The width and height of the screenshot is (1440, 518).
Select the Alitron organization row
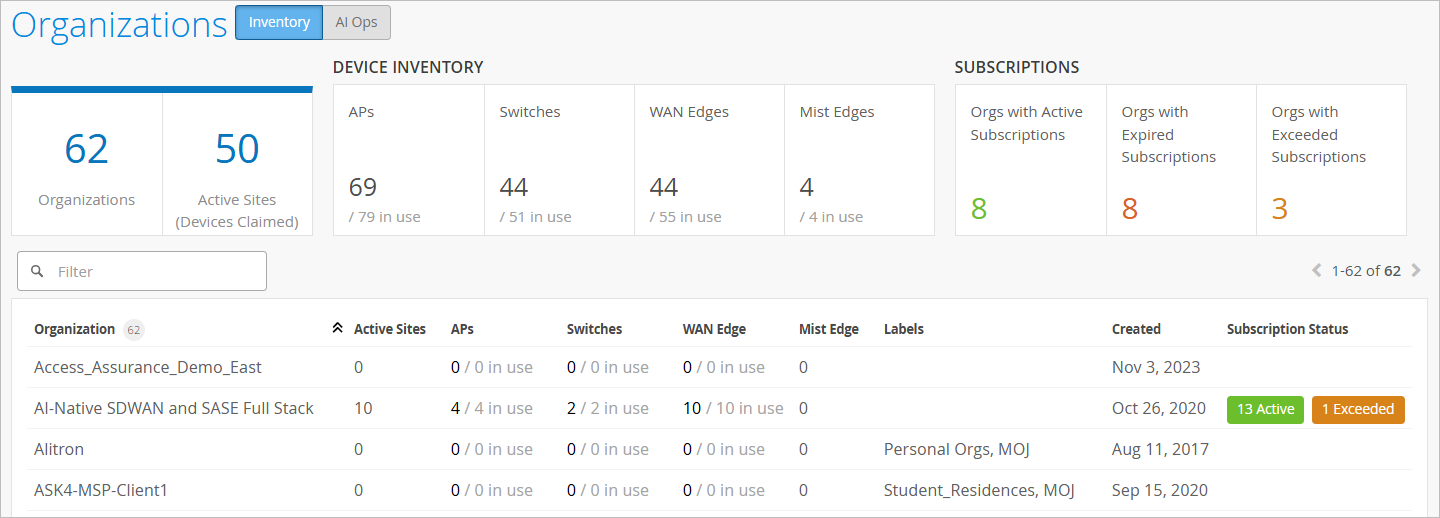tap(59, 449)
